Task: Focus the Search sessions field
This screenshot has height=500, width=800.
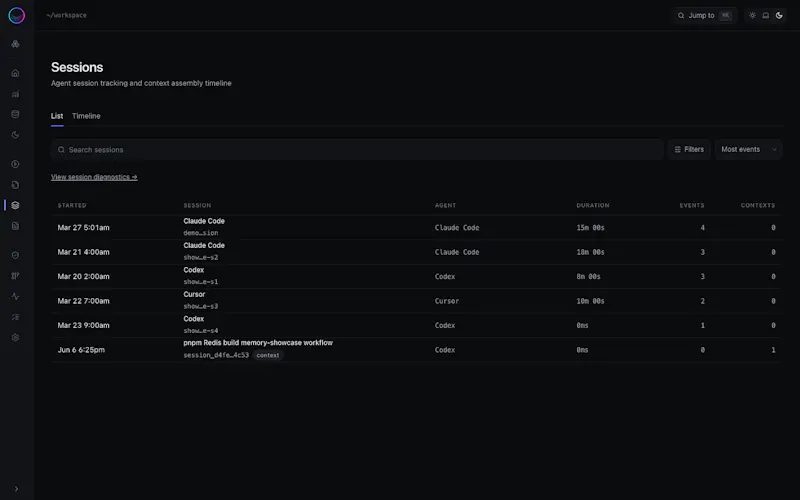Action: 357,149
